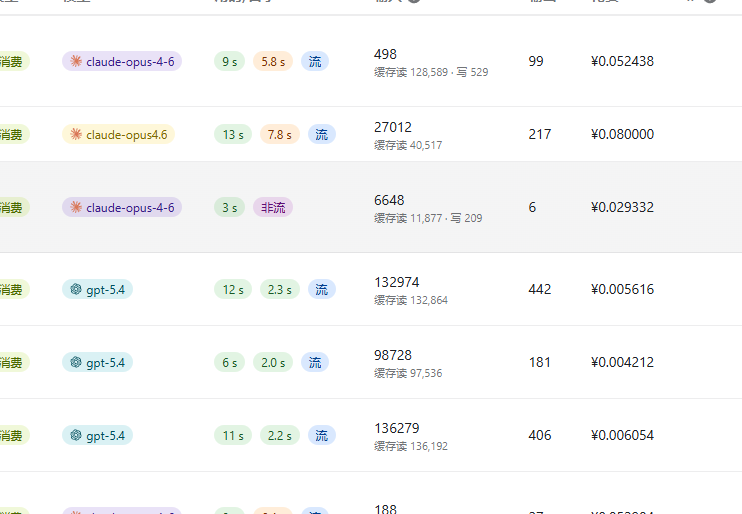The image size is (742, 514).
Task: Click the 流 badge in the 98728 input row
Action: (315, 363)
